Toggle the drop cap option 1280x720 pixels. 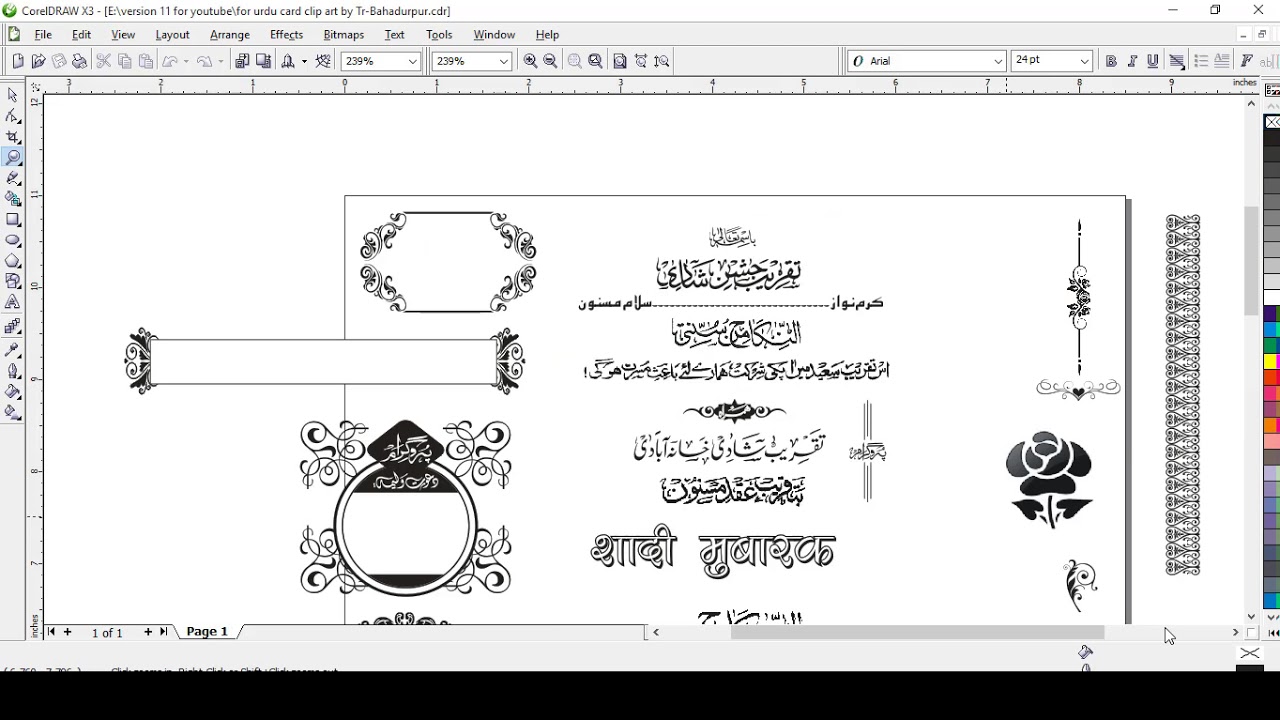1221,61
